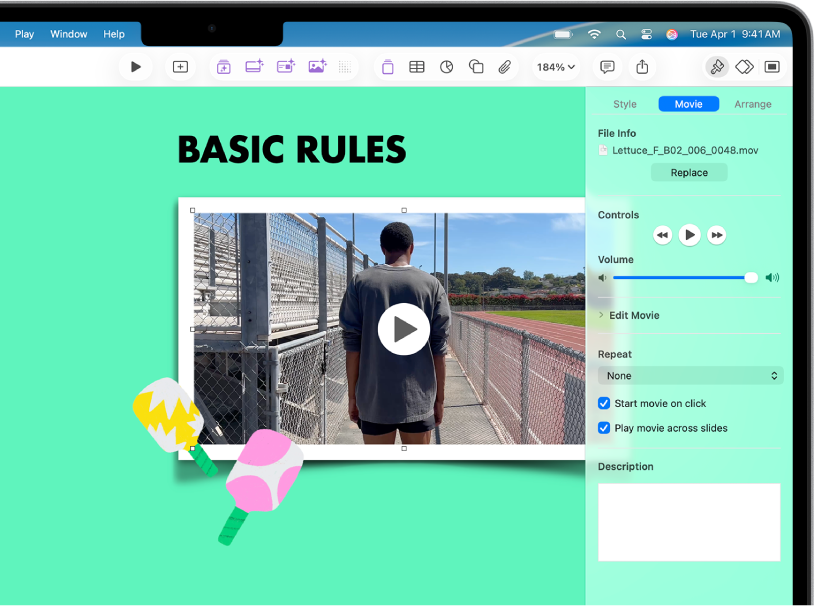Add a new slide with the Add Slide icon

180,67
